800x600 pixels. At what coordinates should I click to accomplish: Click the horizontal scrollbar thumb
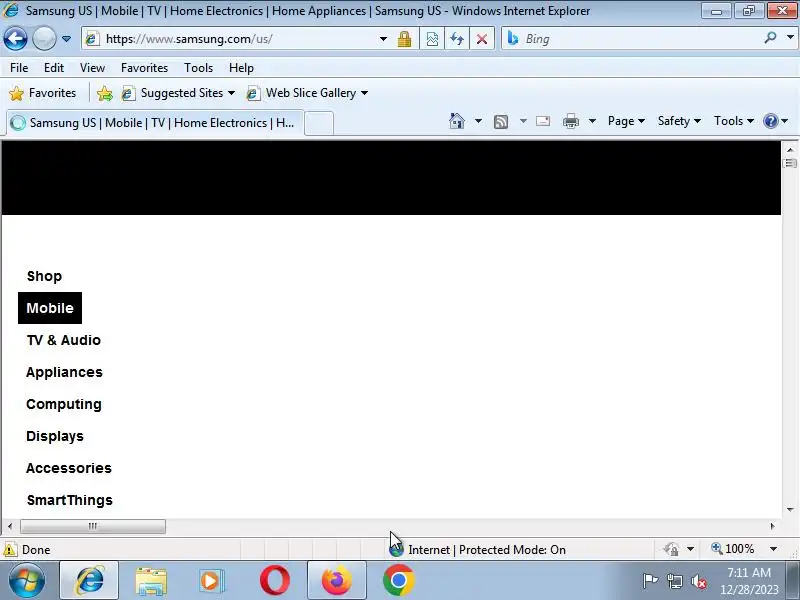(x=93, y=526)
